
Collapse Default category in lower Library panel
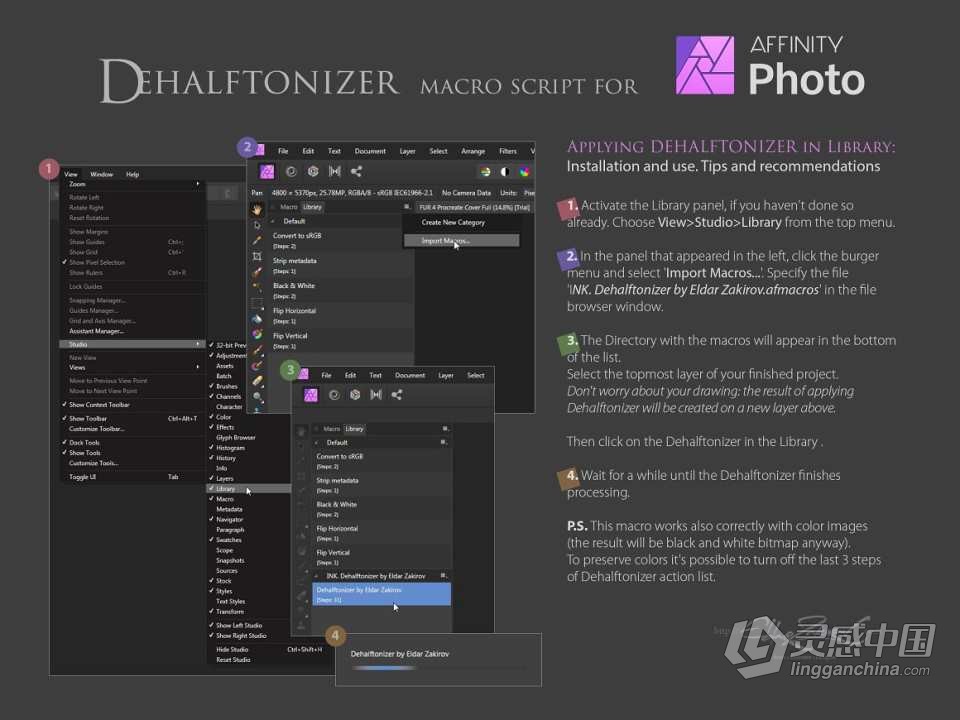click(316, 442)
